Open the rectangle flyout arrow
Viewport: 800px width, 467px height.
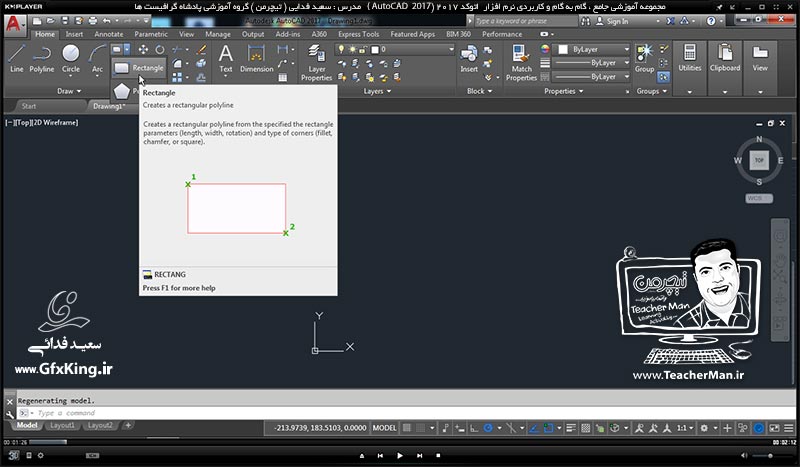pyautogui.click(x=127, y=50)
